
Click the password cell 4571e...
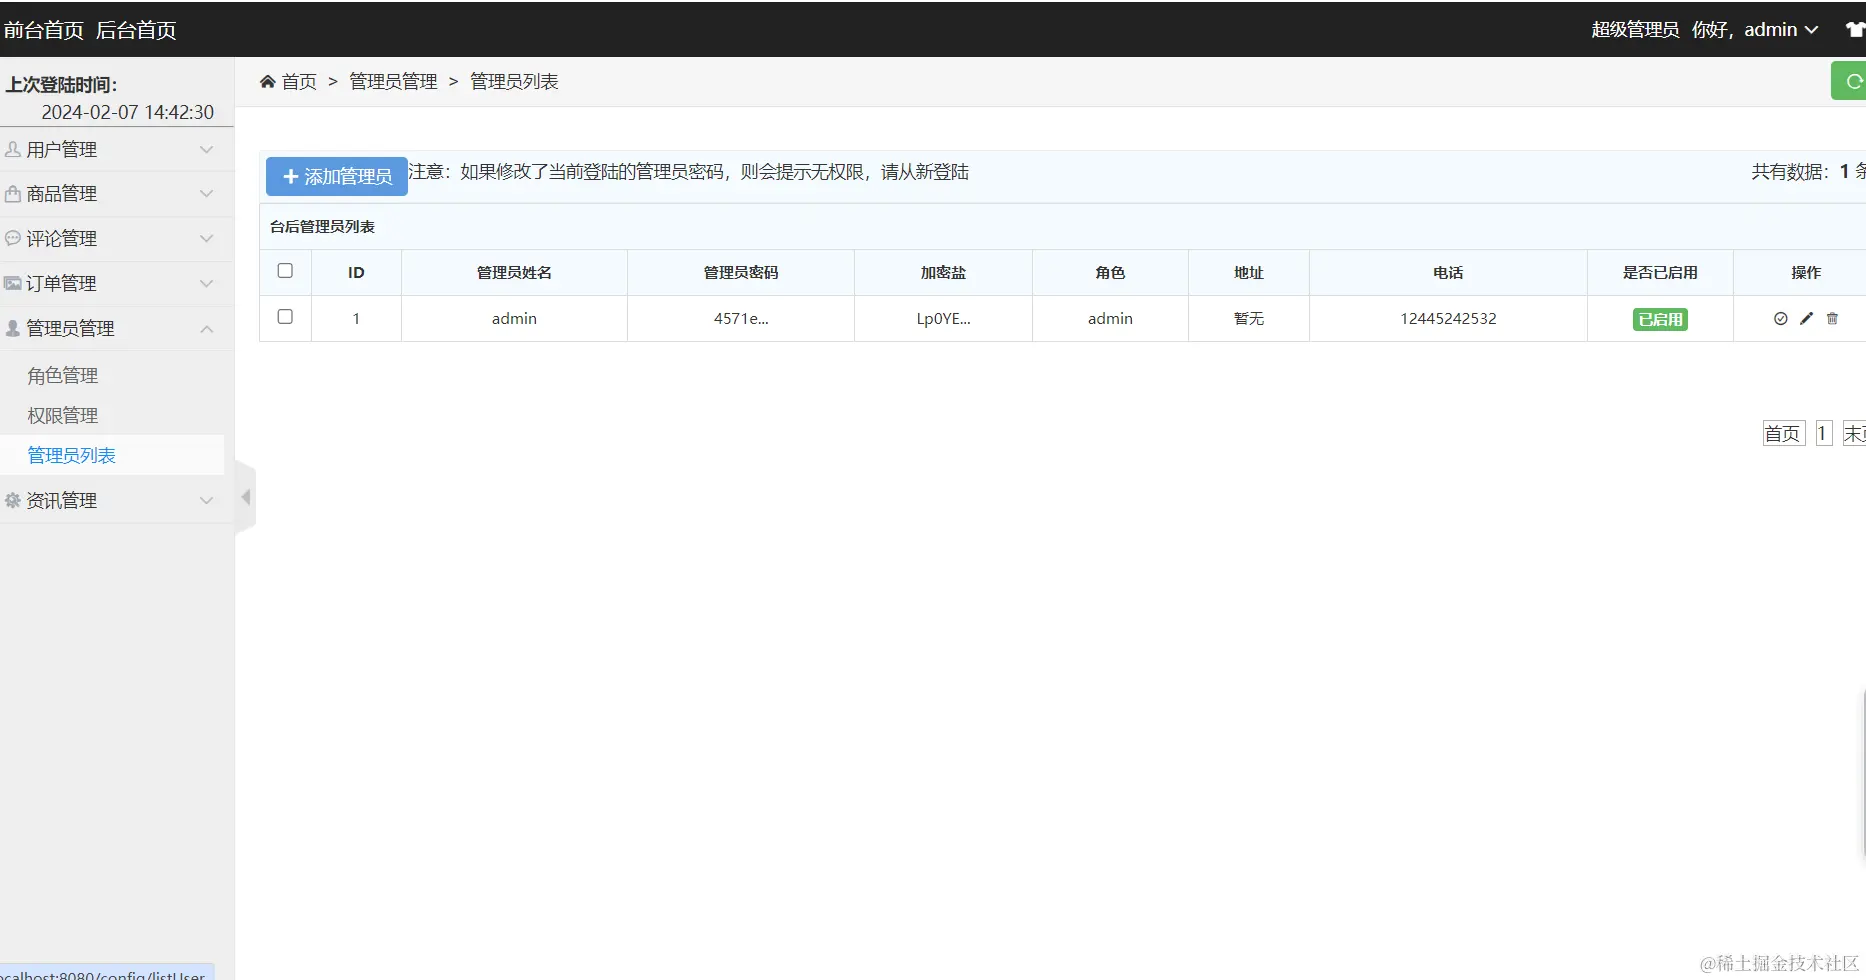pyautogui.click(x=741, y=319)
